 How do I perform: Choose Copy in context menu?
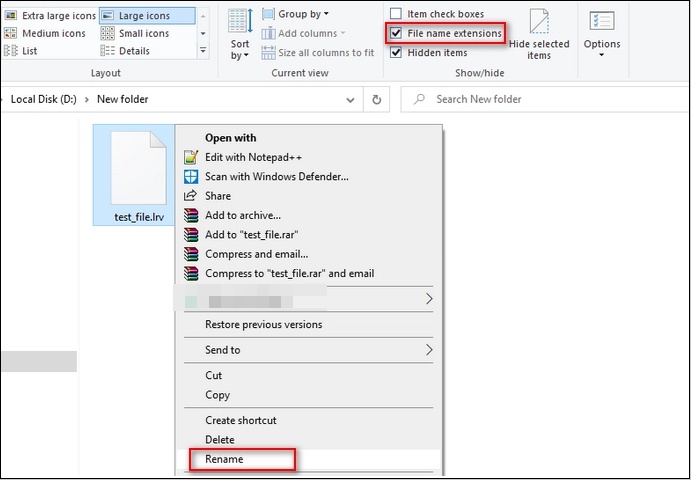tap(308, 395)
